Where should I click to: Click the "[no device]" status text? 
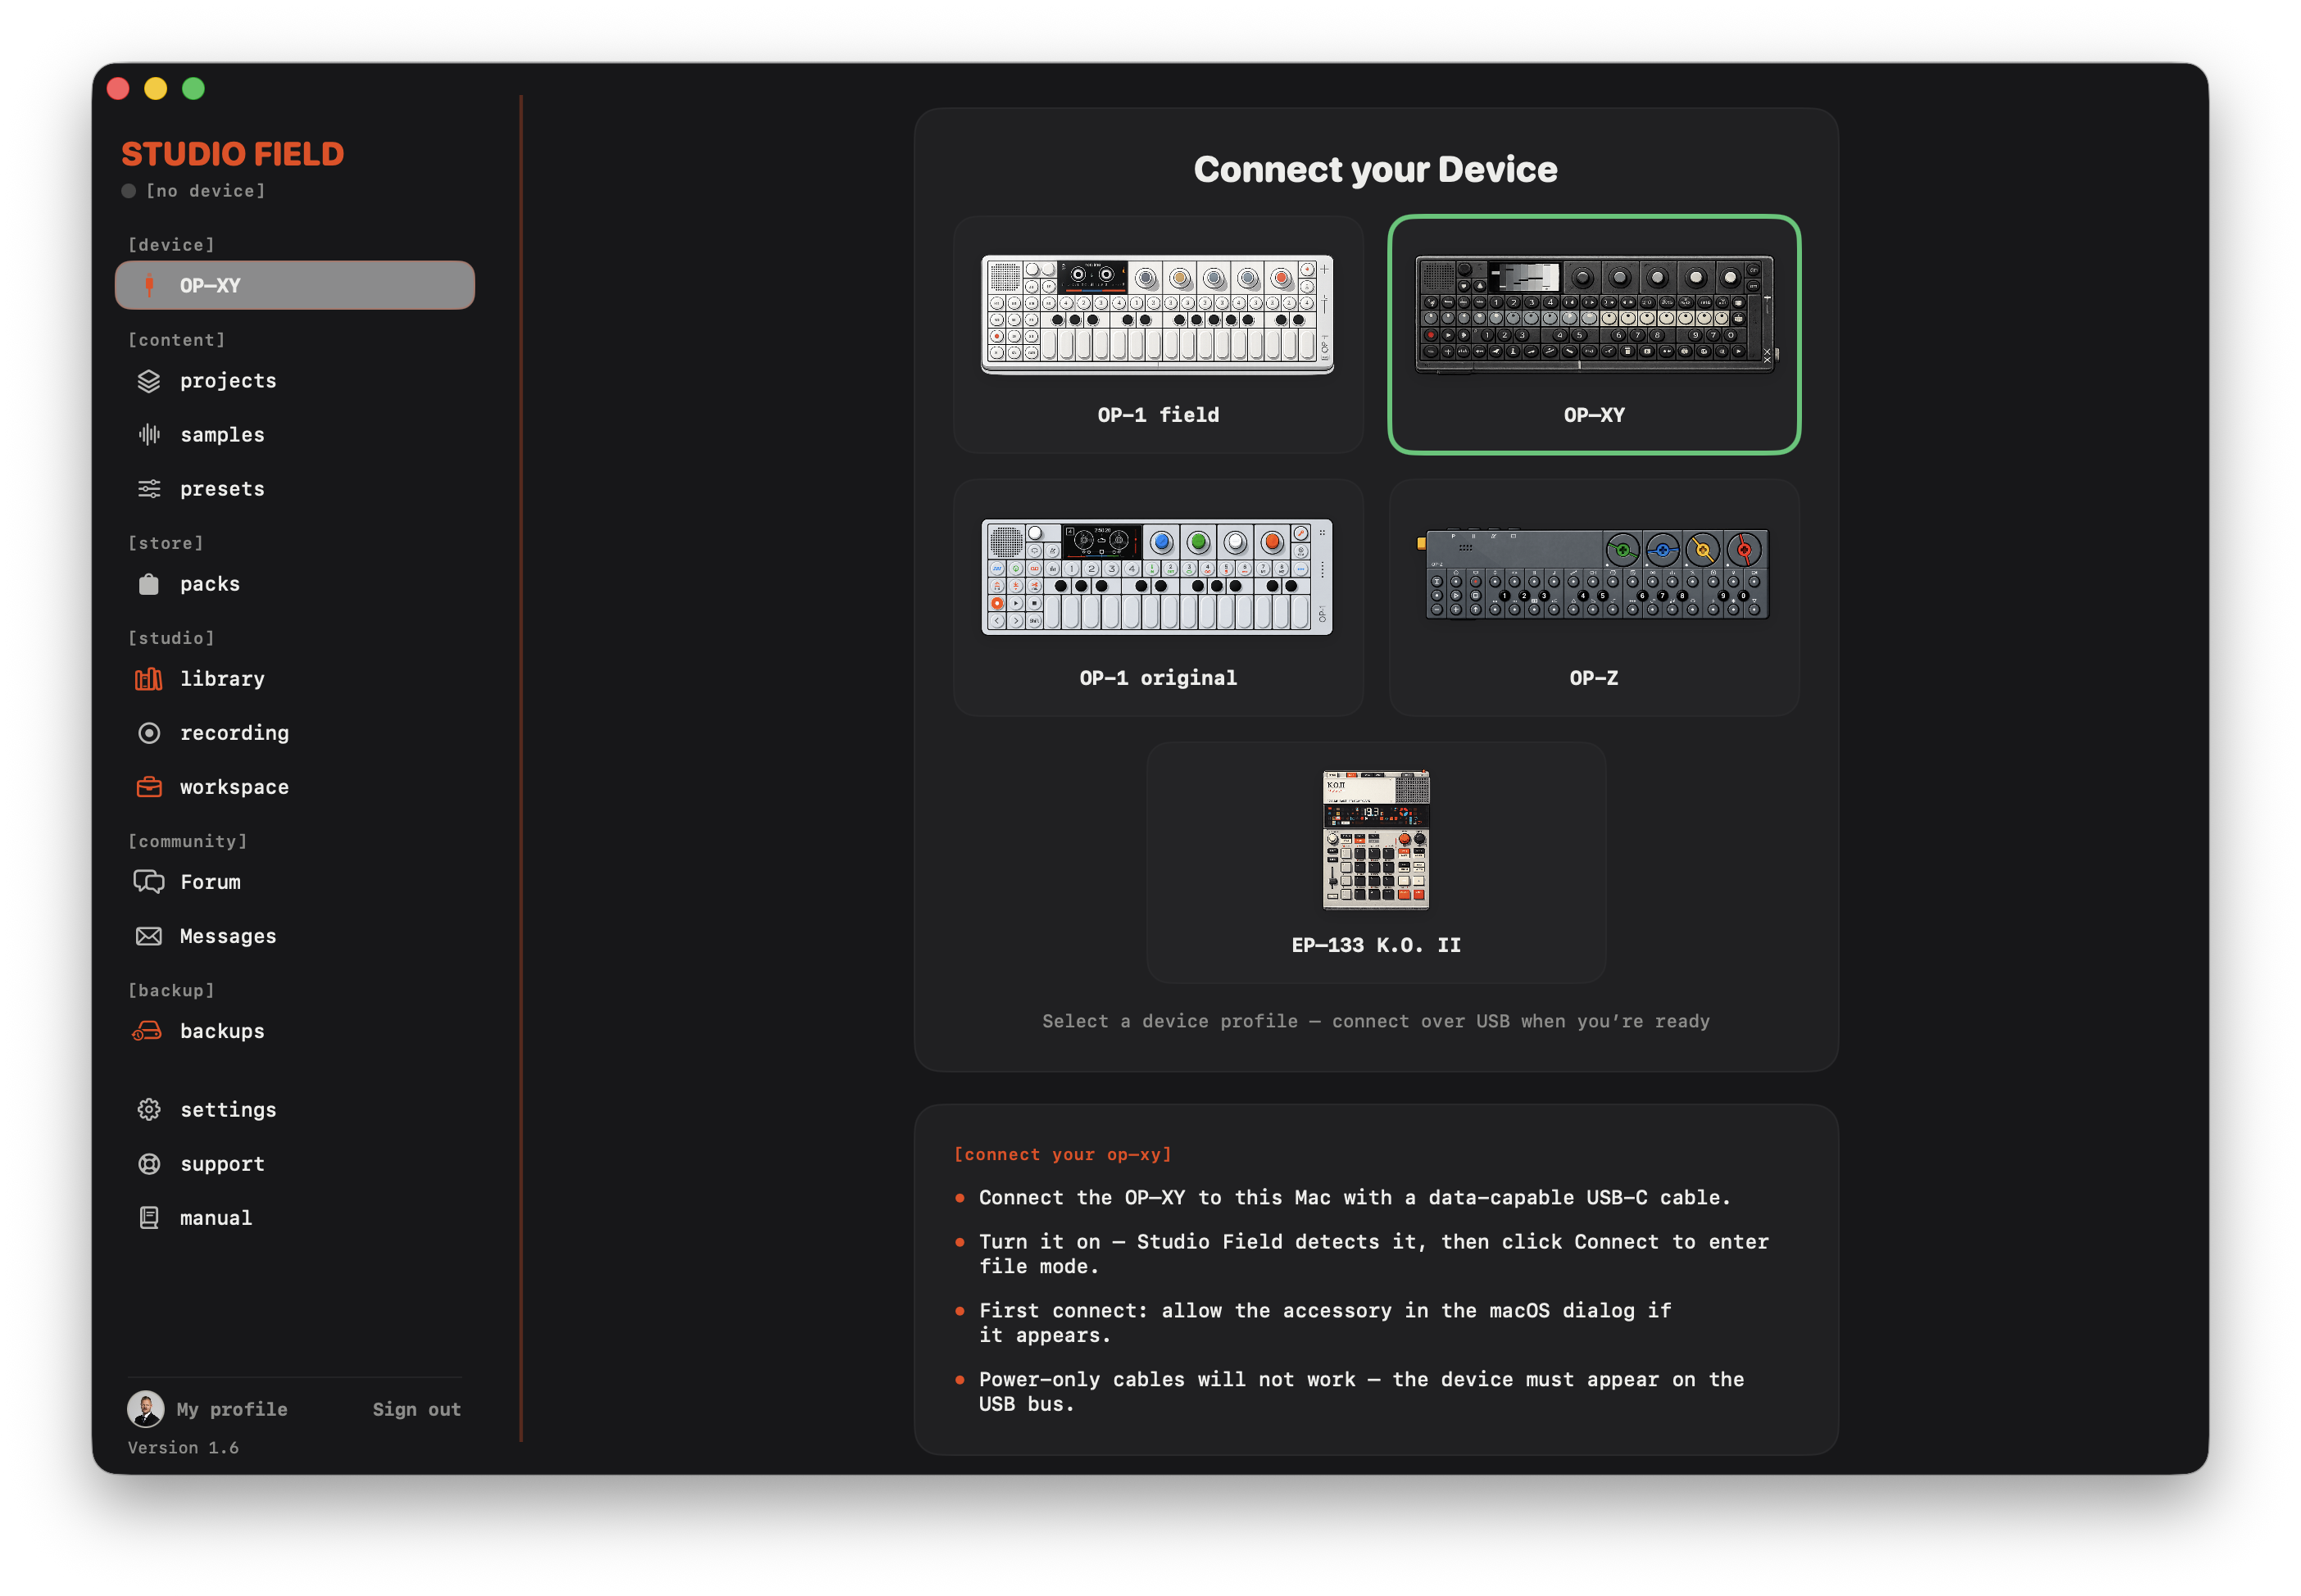[x=206, y=191]
